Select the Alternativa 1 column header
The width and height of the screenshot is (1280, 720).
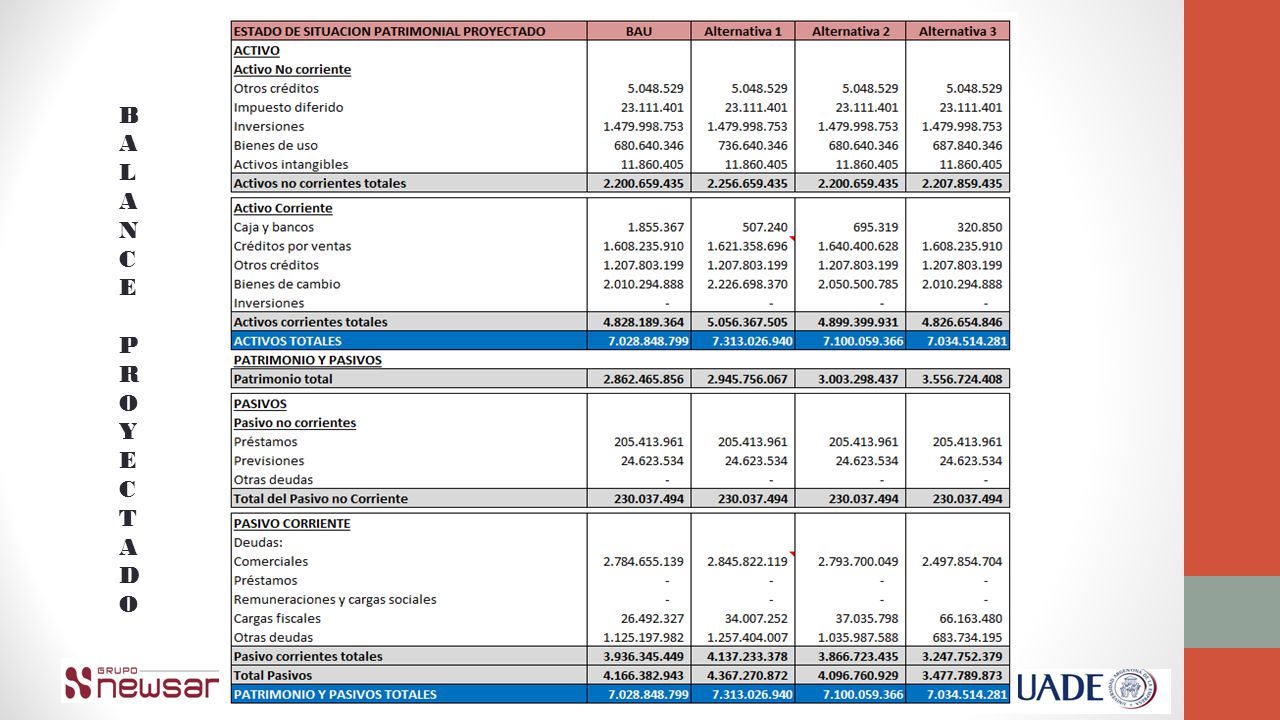coord(743,31)
